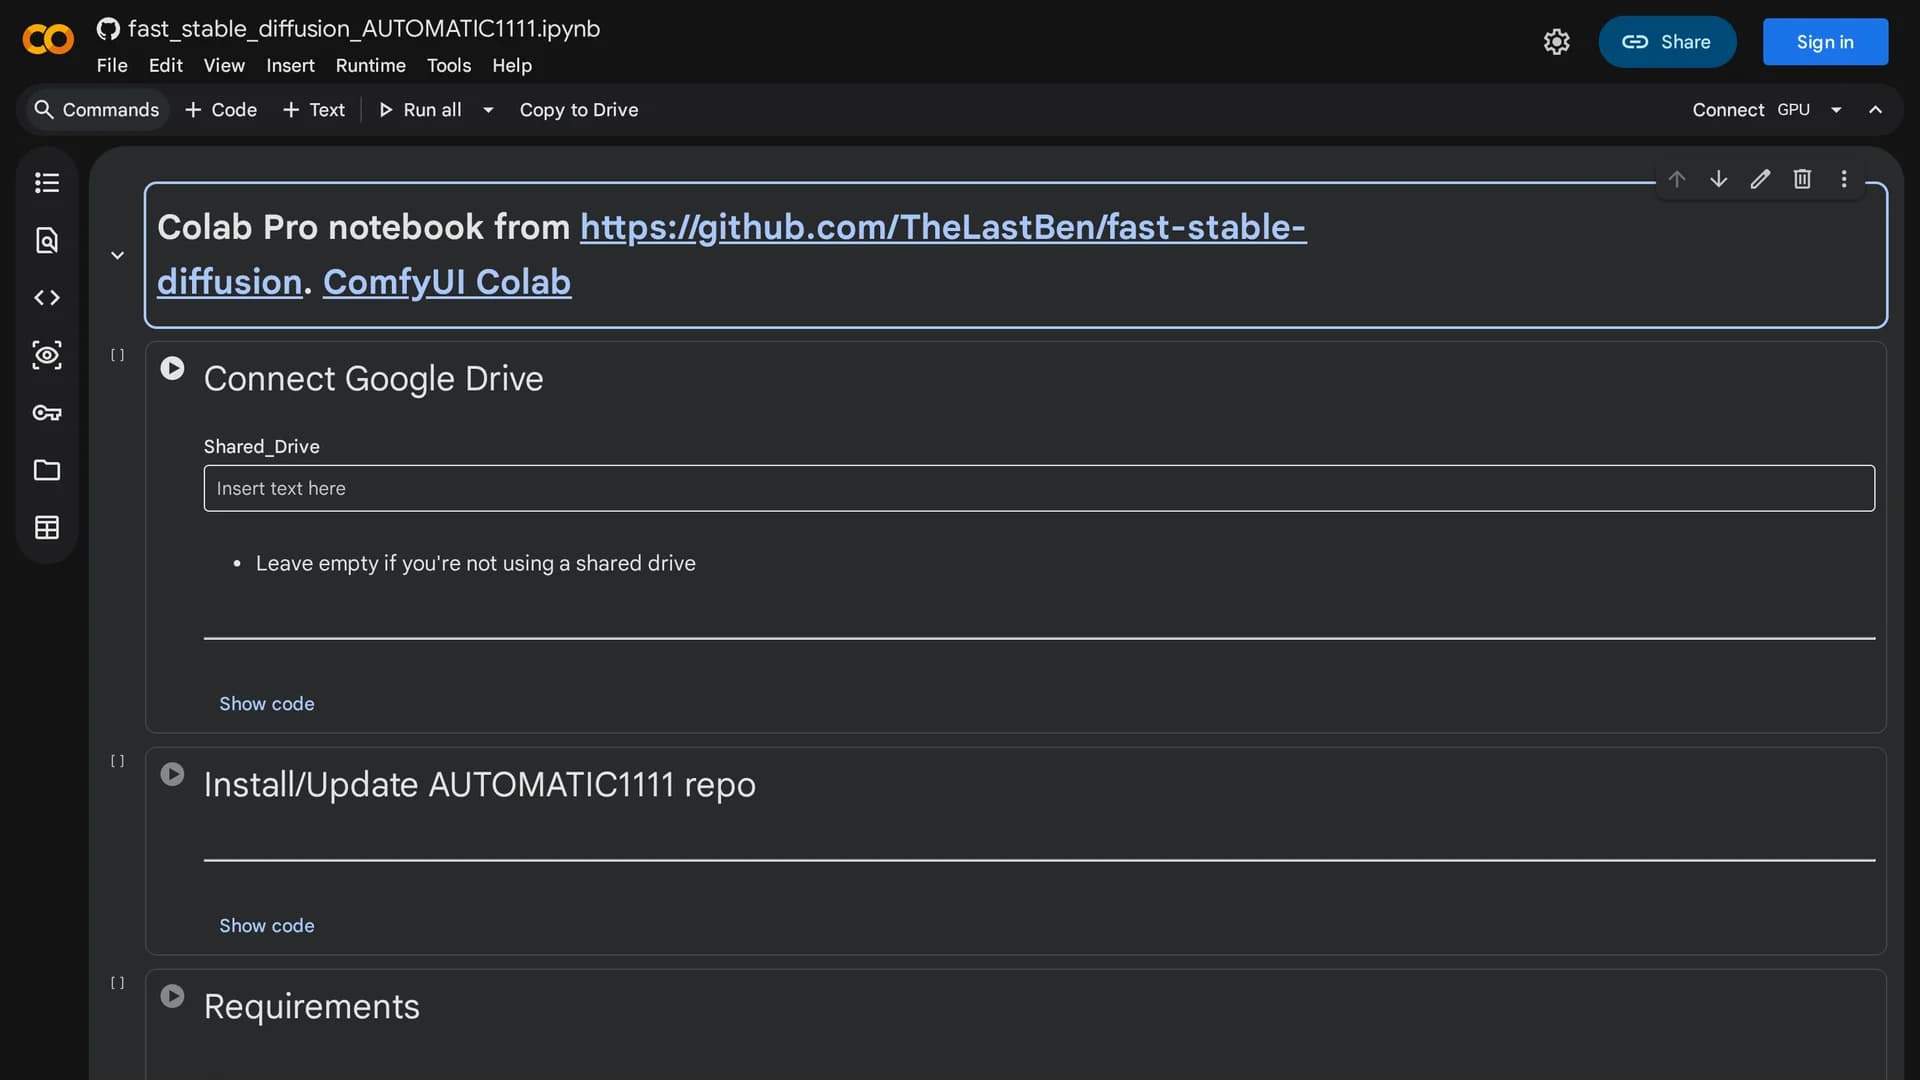Screen dimensions: 1920x1080
Task: Add a new Text cell
Action: [x=314, y=110]
